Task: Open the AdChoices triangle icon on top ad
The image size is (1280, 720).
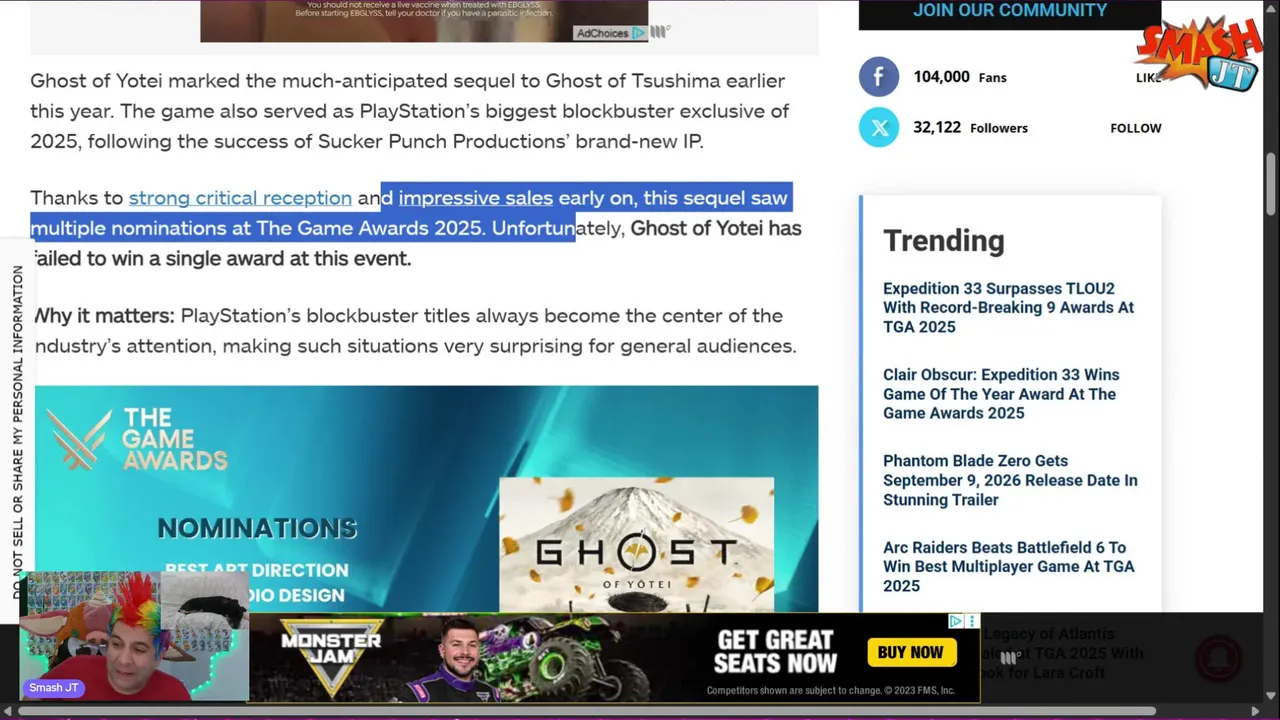Action: (x=638, y=33)
